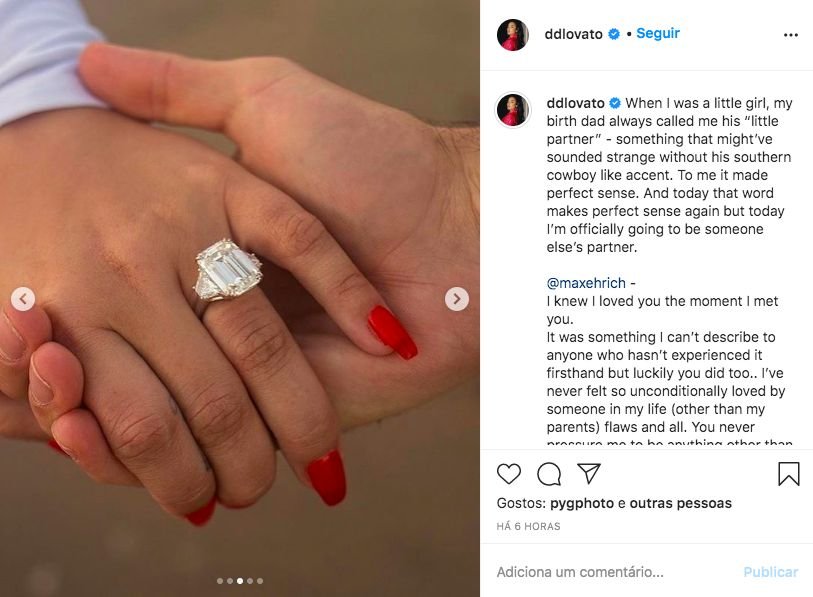Screen dimensions: 813x597
Task: Share post using the paper plane icon
Action: (589, 473)
